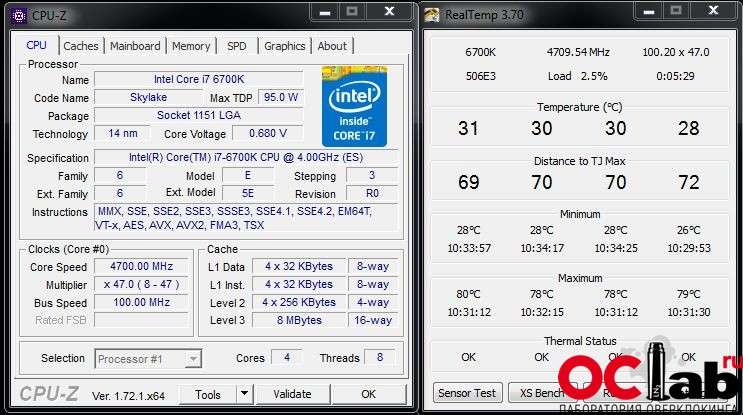743x415 pixels.
Task: Click the Validate button
Action: 292,394
